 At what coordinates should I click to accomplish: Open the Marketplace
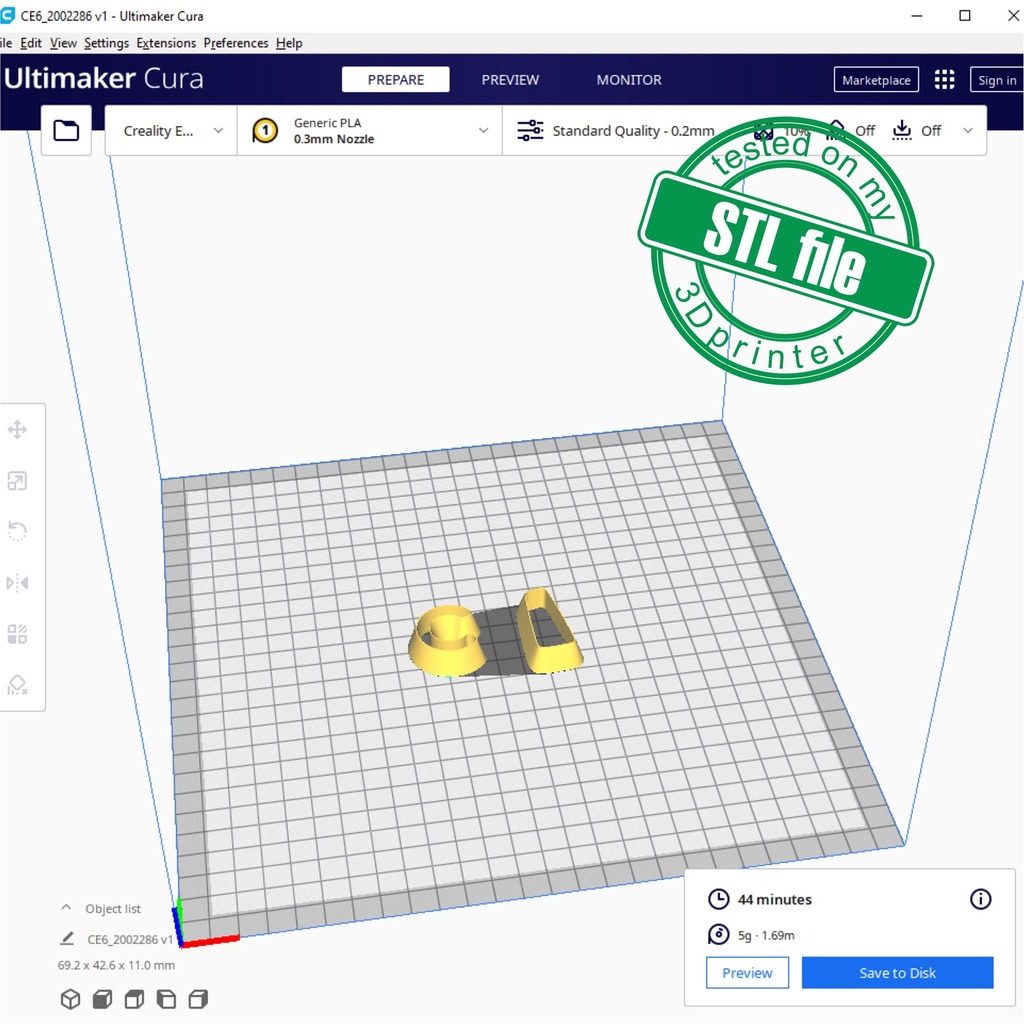pyautogui.click(x=876, y=80)
